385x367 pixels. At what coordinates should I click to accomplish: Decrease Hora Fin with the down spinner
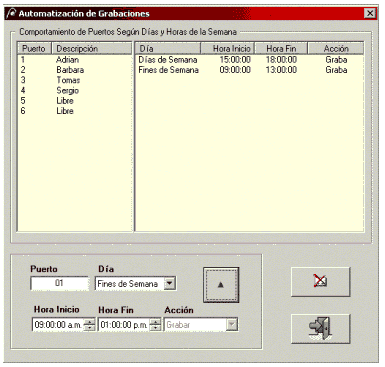[155, 327]
